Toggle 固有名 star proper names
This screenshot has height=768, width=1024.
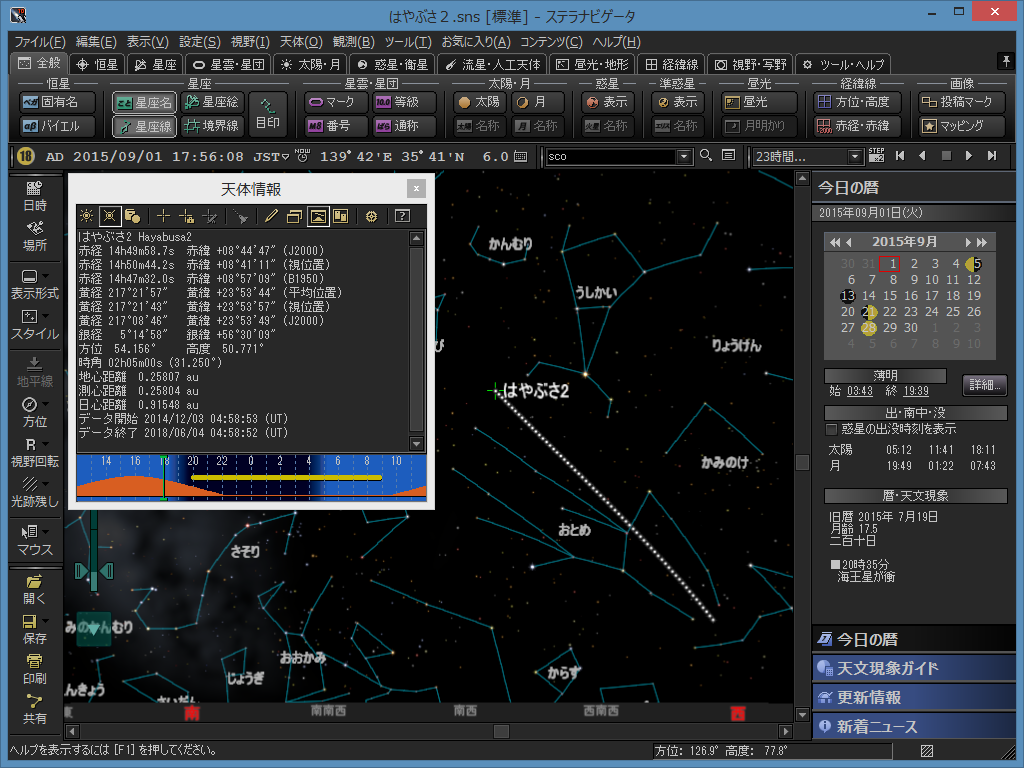[57, 102]
